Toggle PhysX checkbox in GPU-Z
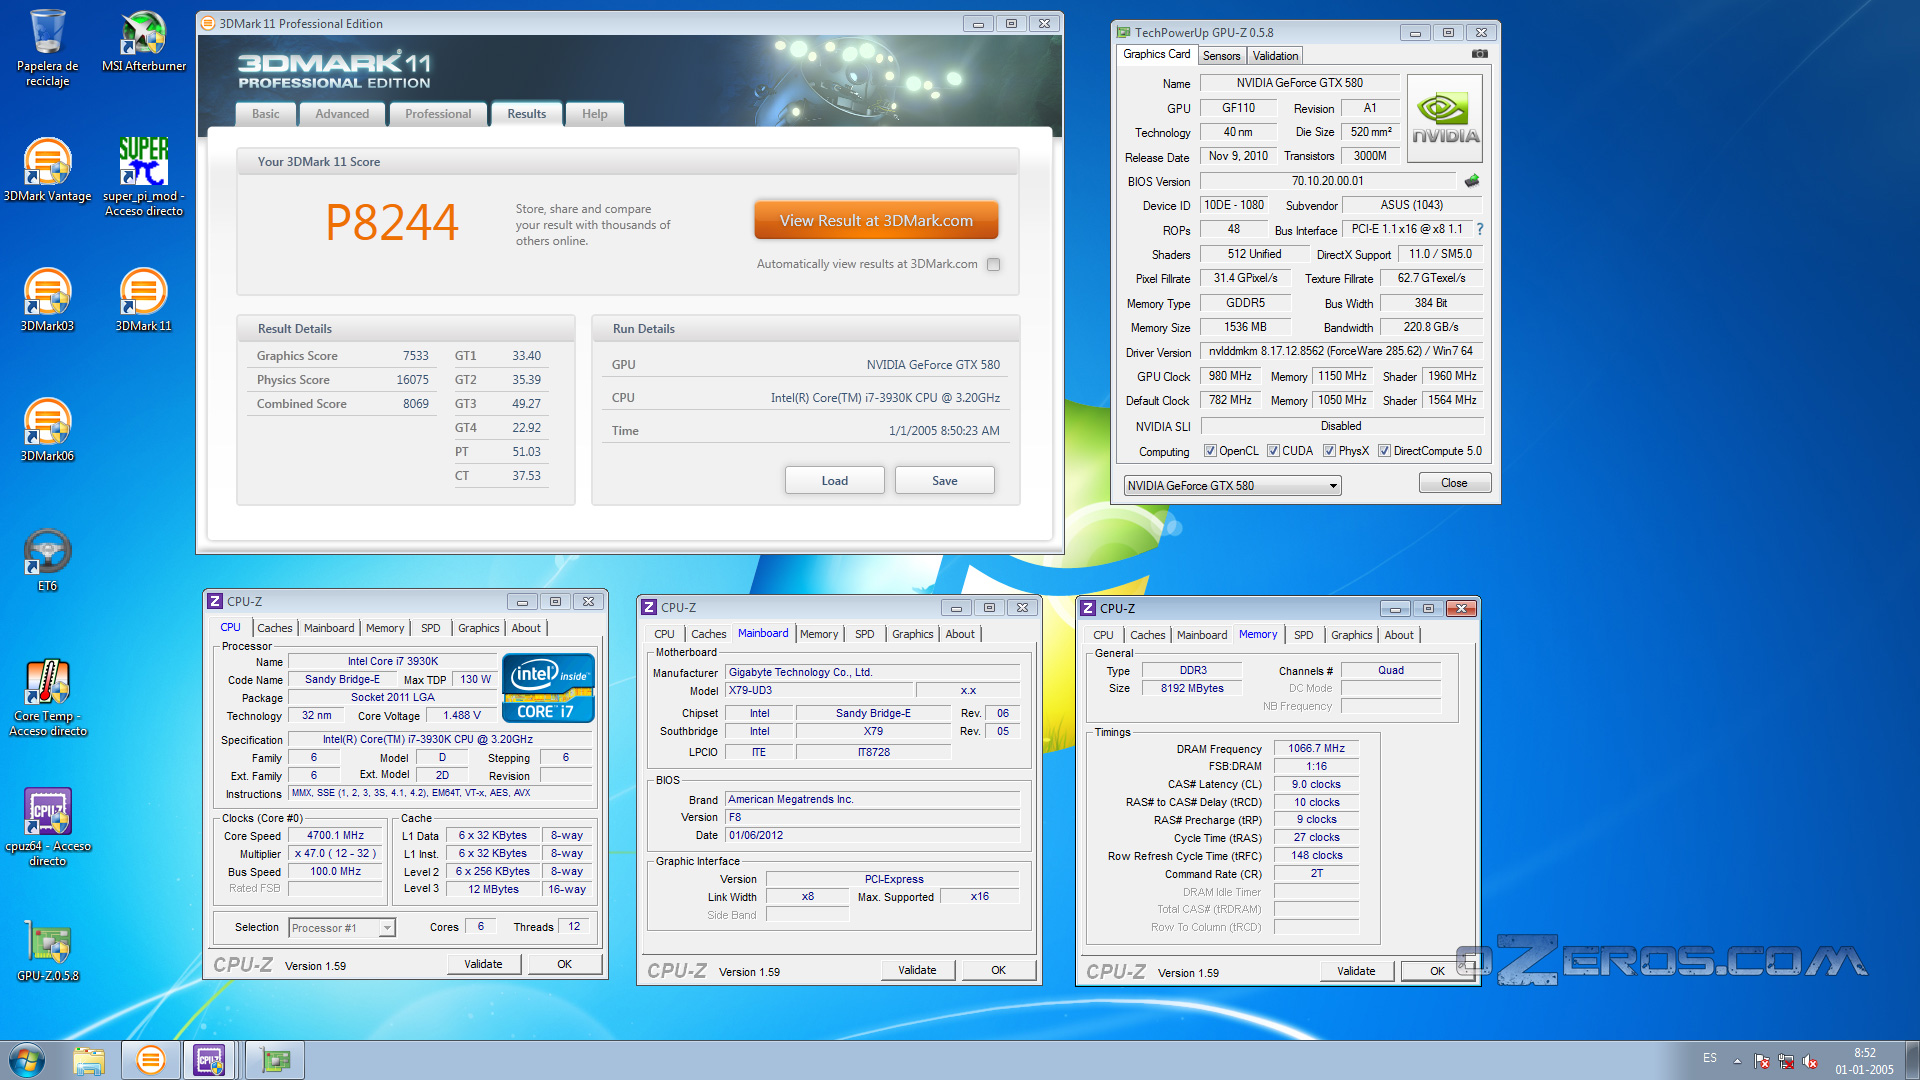This screenshot has width=1920, height=1080. pos(1329,451)
